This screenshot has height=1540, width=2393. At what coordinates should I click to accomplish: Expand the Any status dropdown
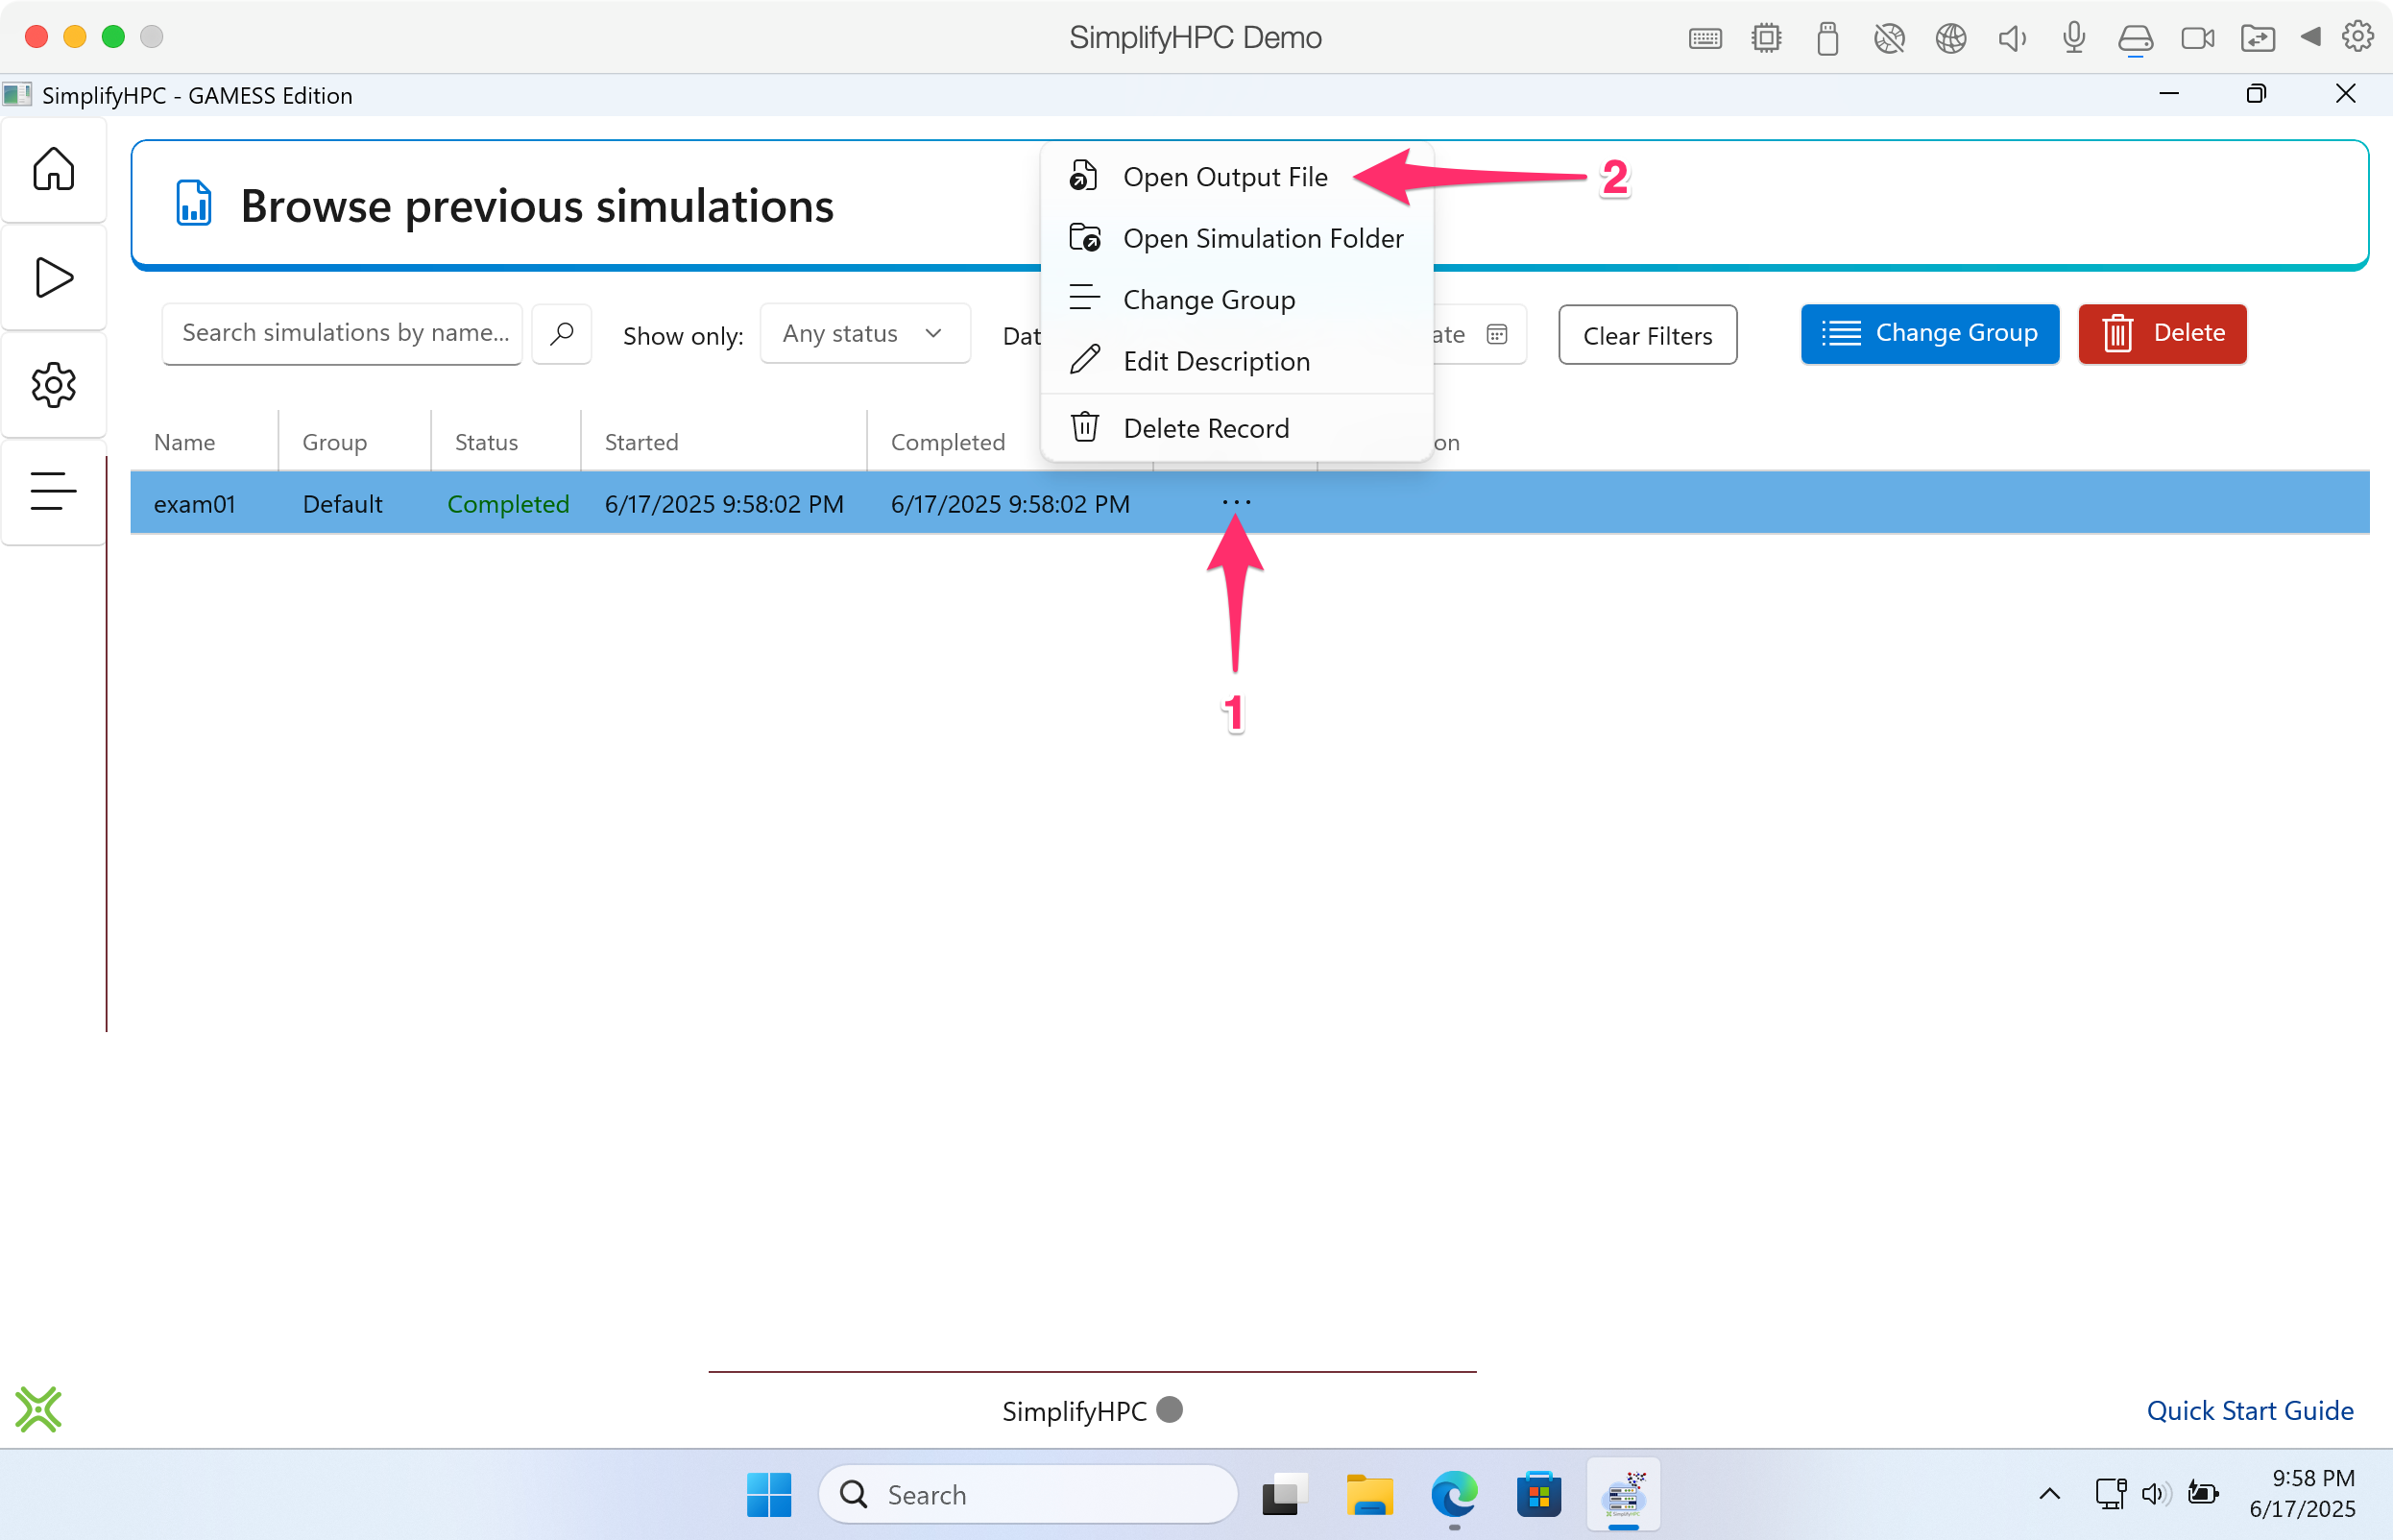point(864,334)
